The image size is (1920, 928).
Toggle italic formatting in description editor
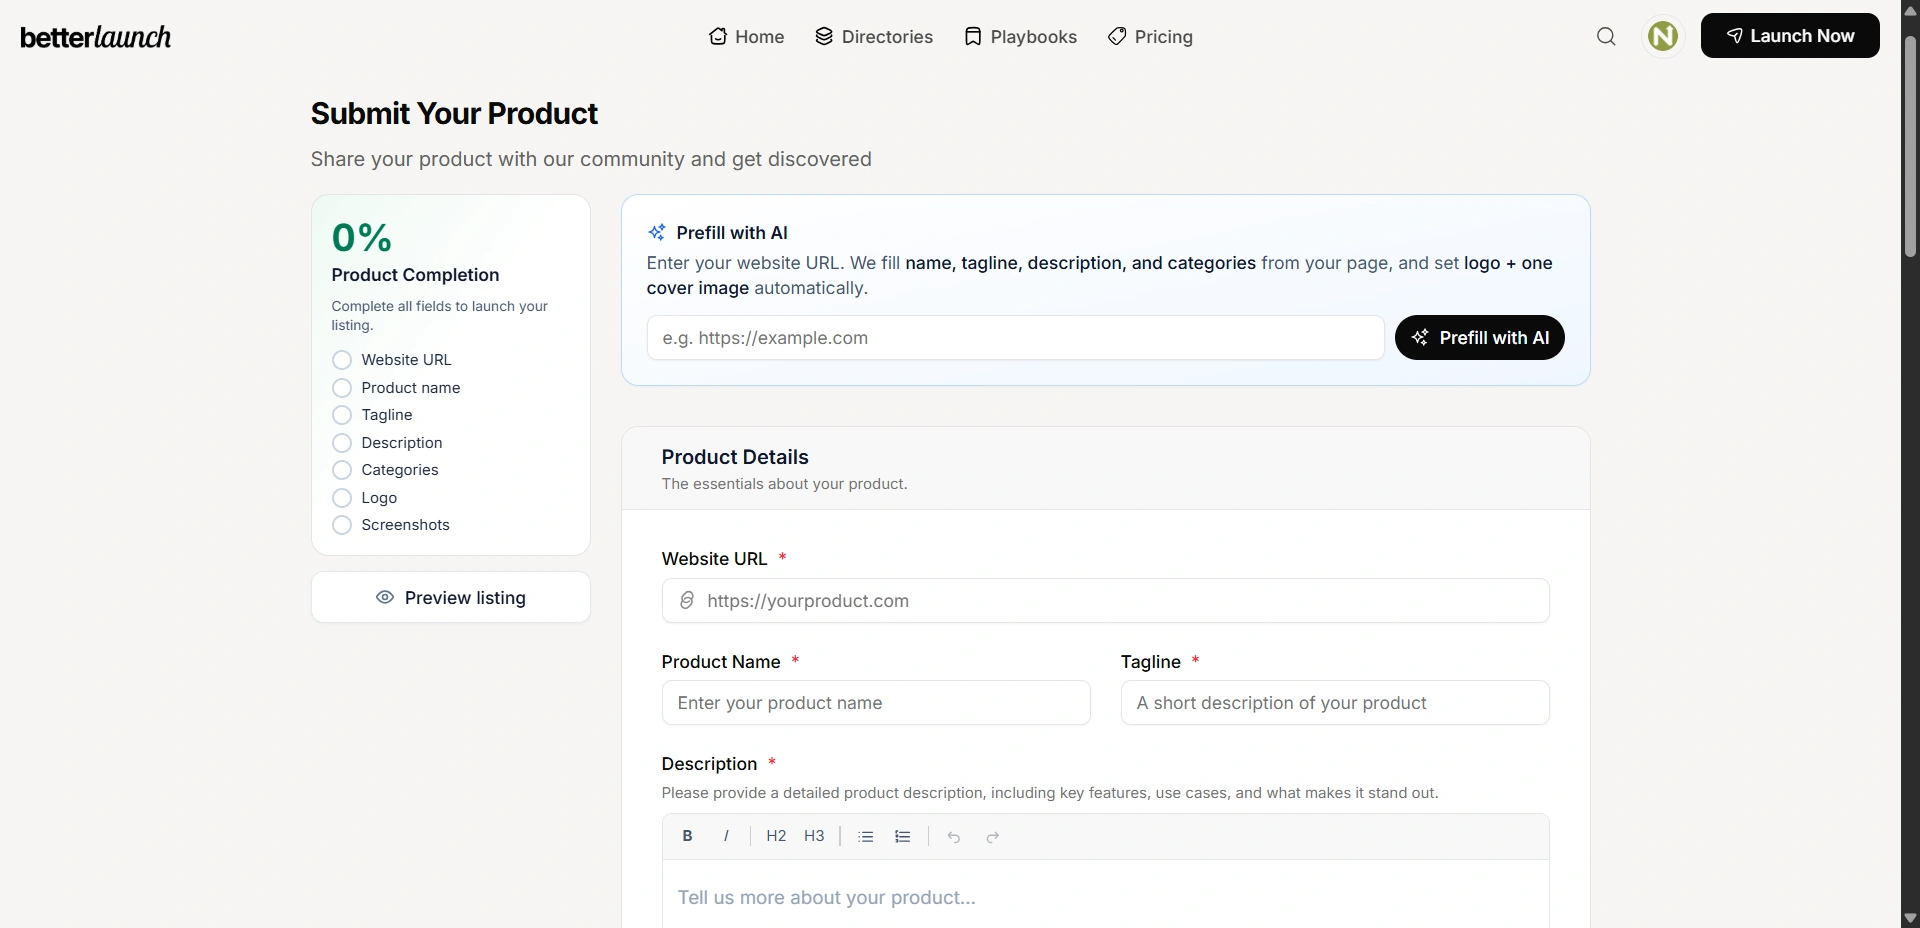click(726, 836)
